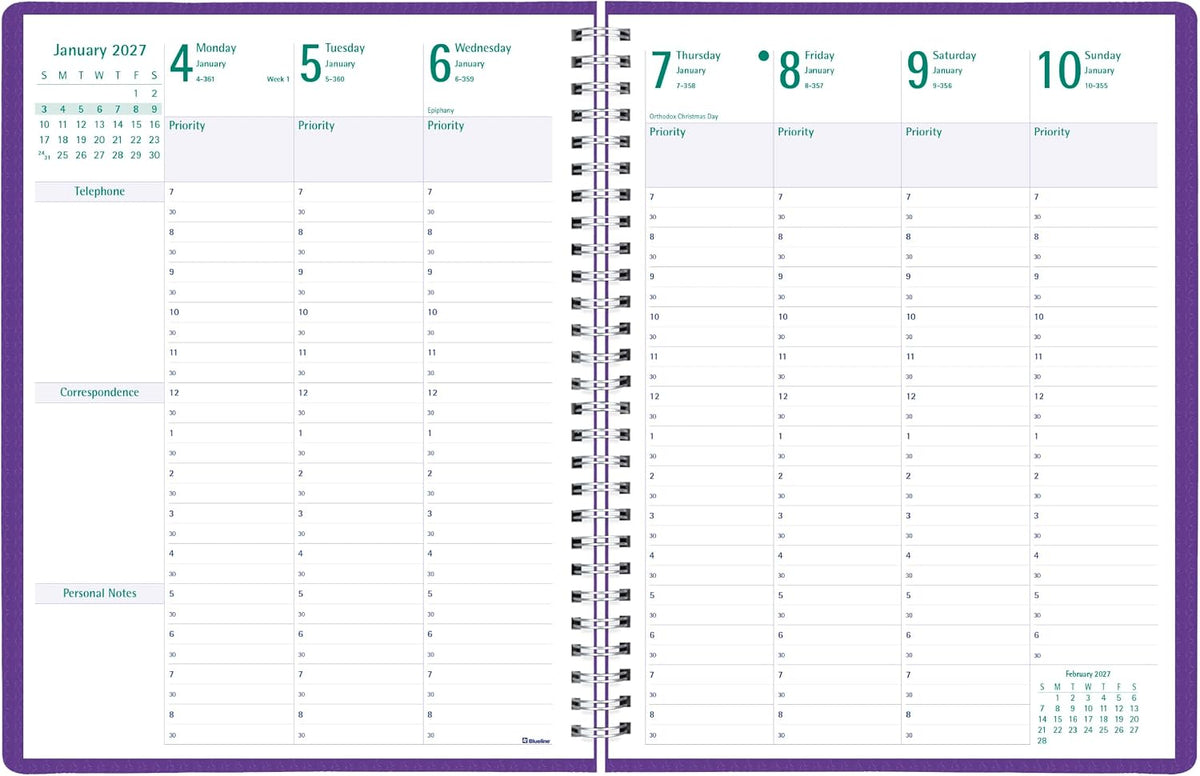Click the Priority box under Thursday
The width and height of the screenshot is (1200, 776).
click(709, 155)
